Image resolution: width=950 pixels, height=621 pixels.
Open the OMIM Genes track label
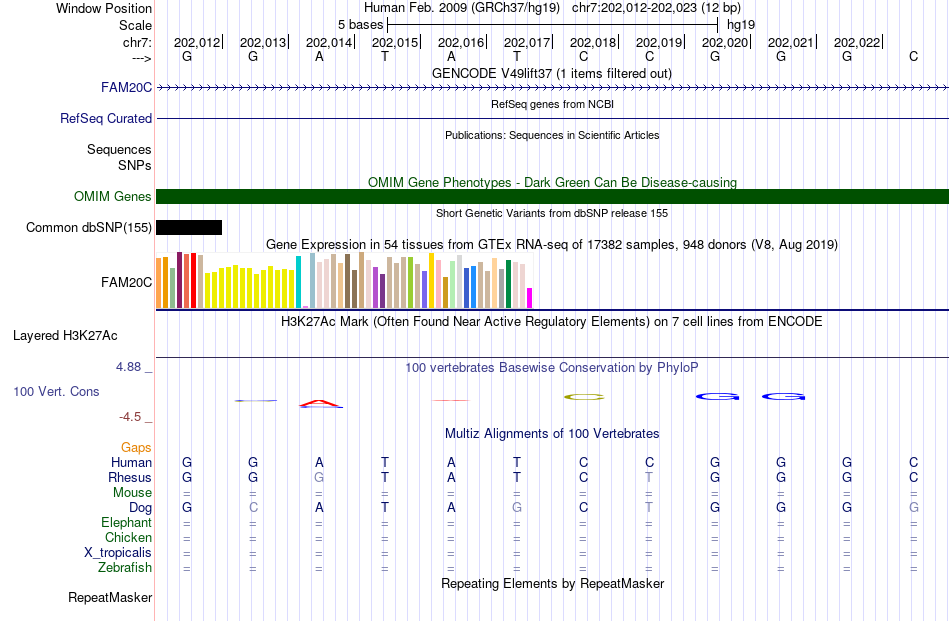[112, 196]
